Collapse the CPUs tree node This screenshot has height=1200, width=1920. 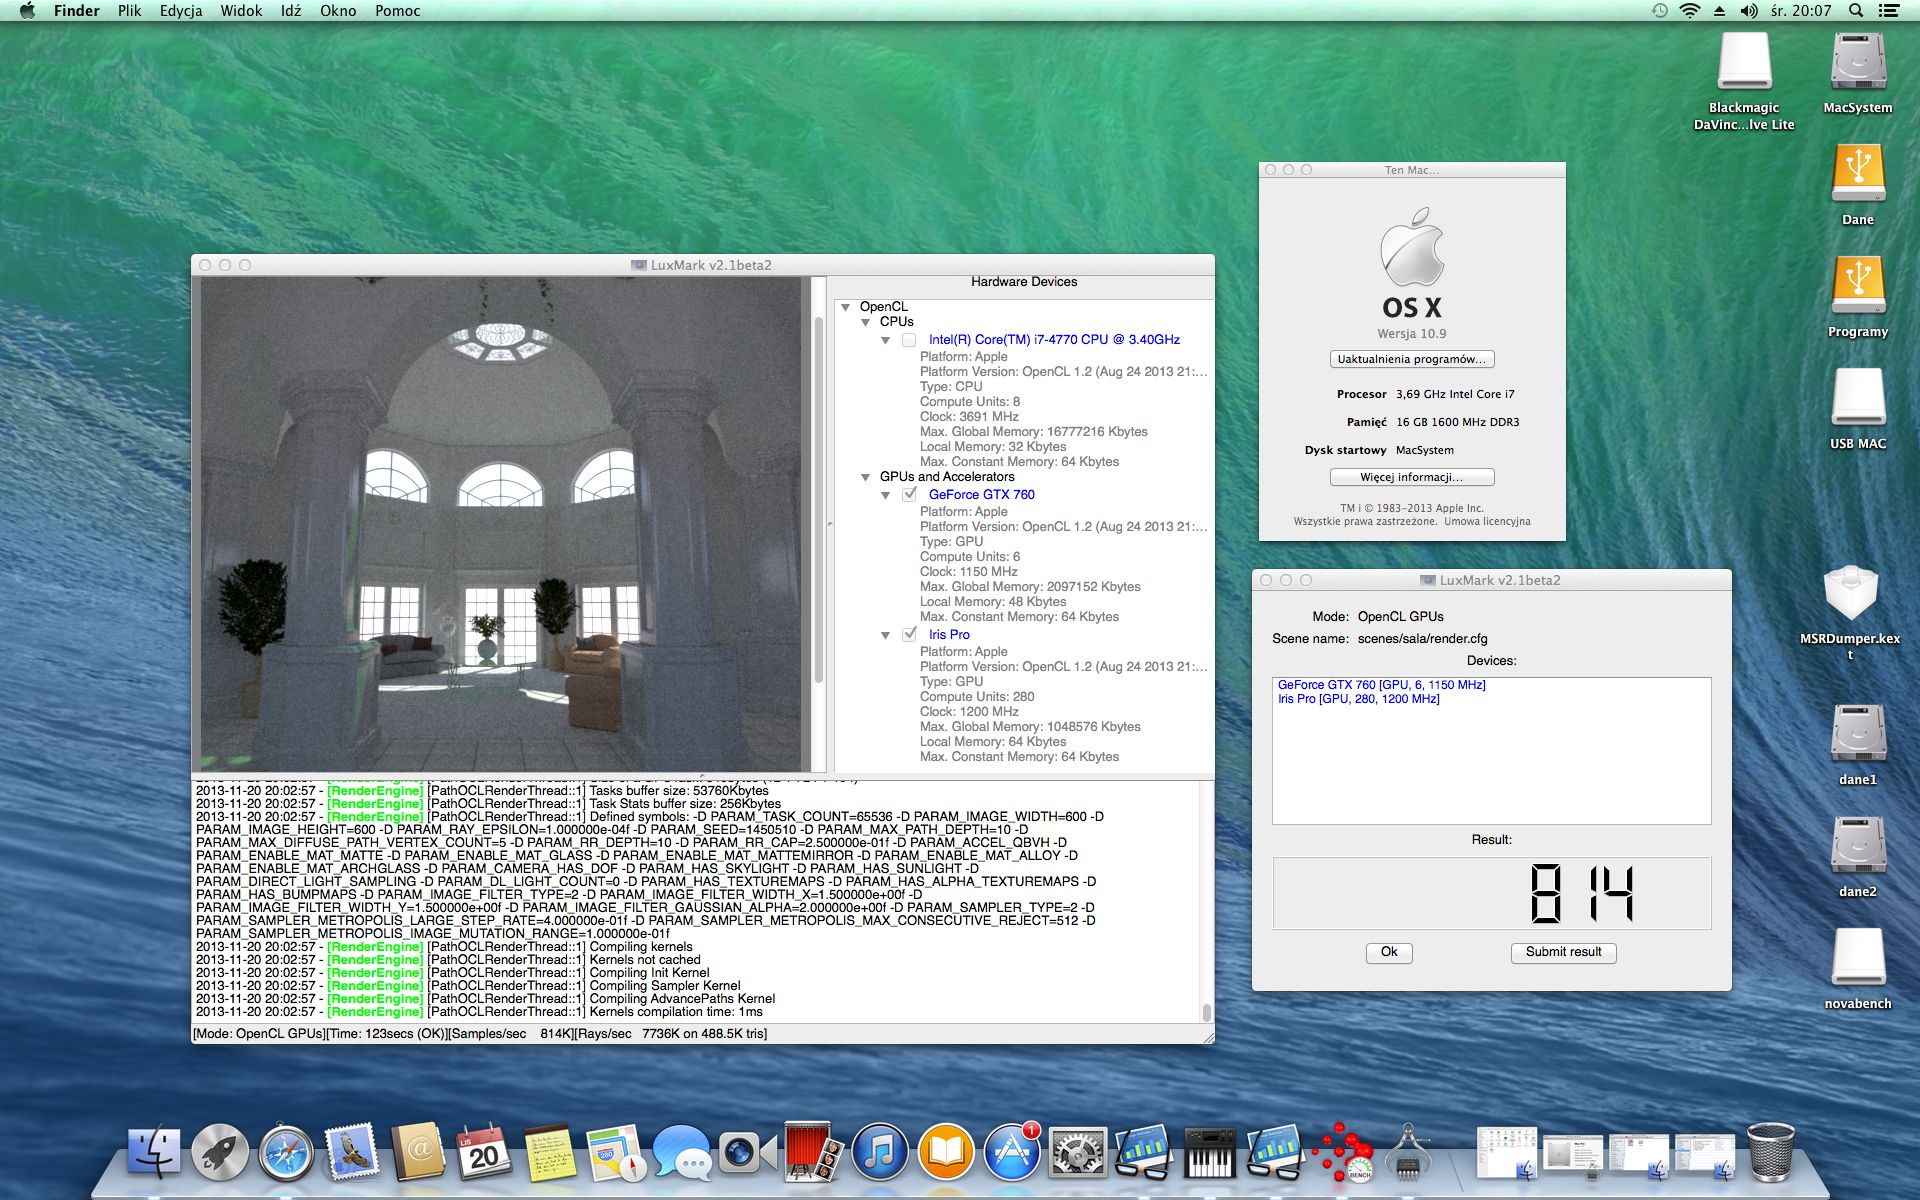[866, 322]
